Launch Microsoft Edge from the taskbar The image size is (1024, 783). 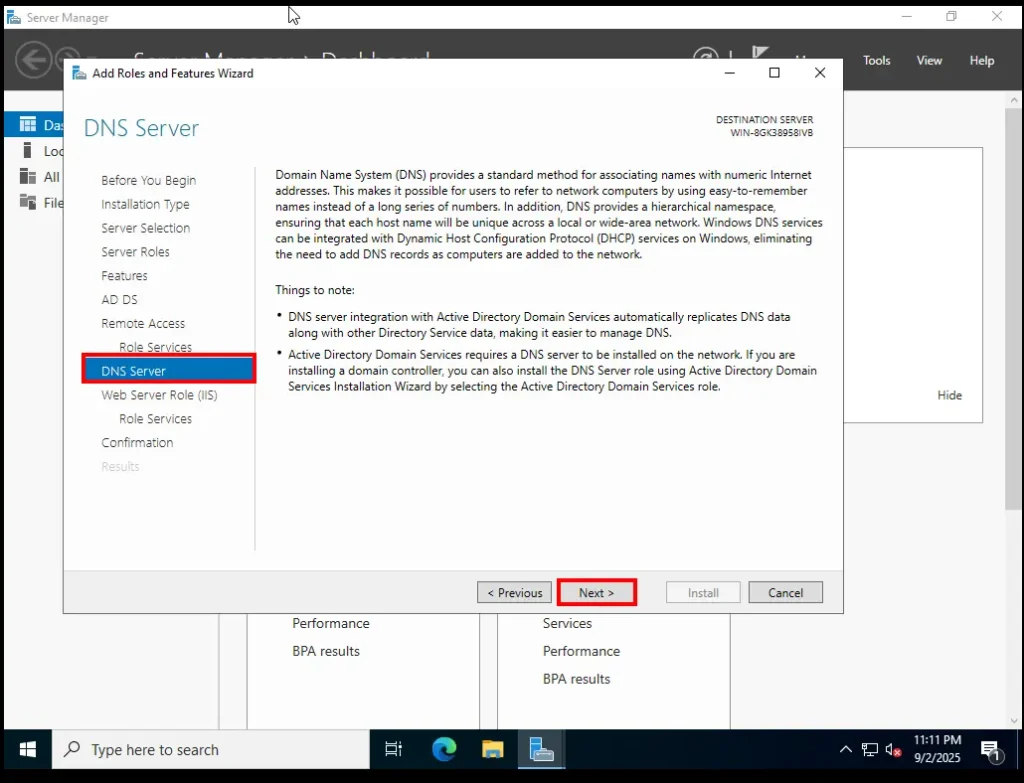[444, 749]
